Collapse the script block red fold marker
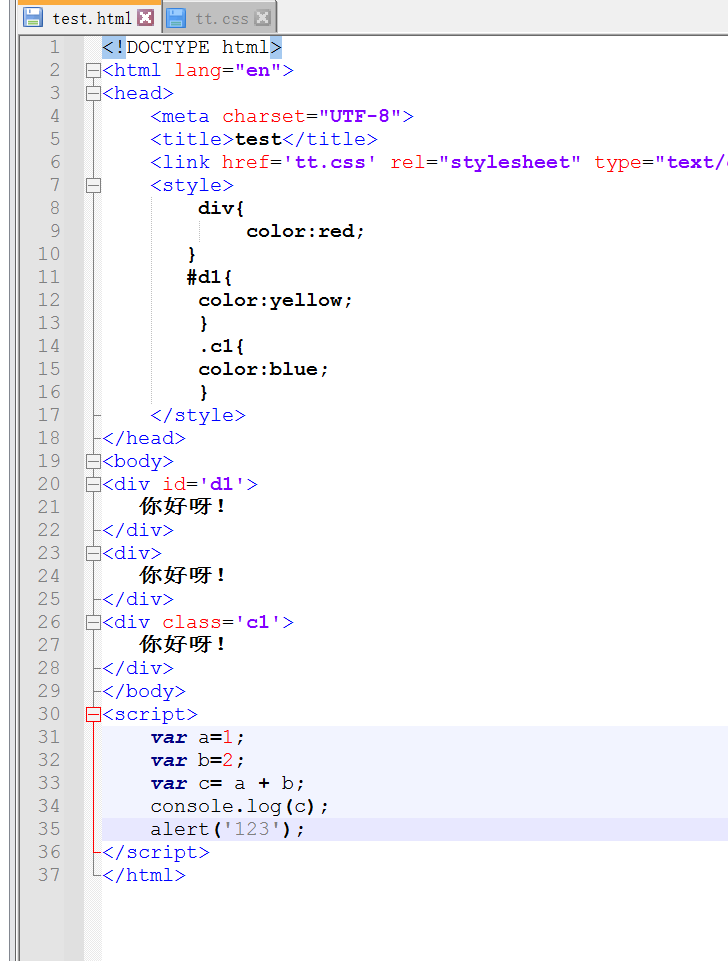This screenshot has width=728, height=961. point(93,715)
